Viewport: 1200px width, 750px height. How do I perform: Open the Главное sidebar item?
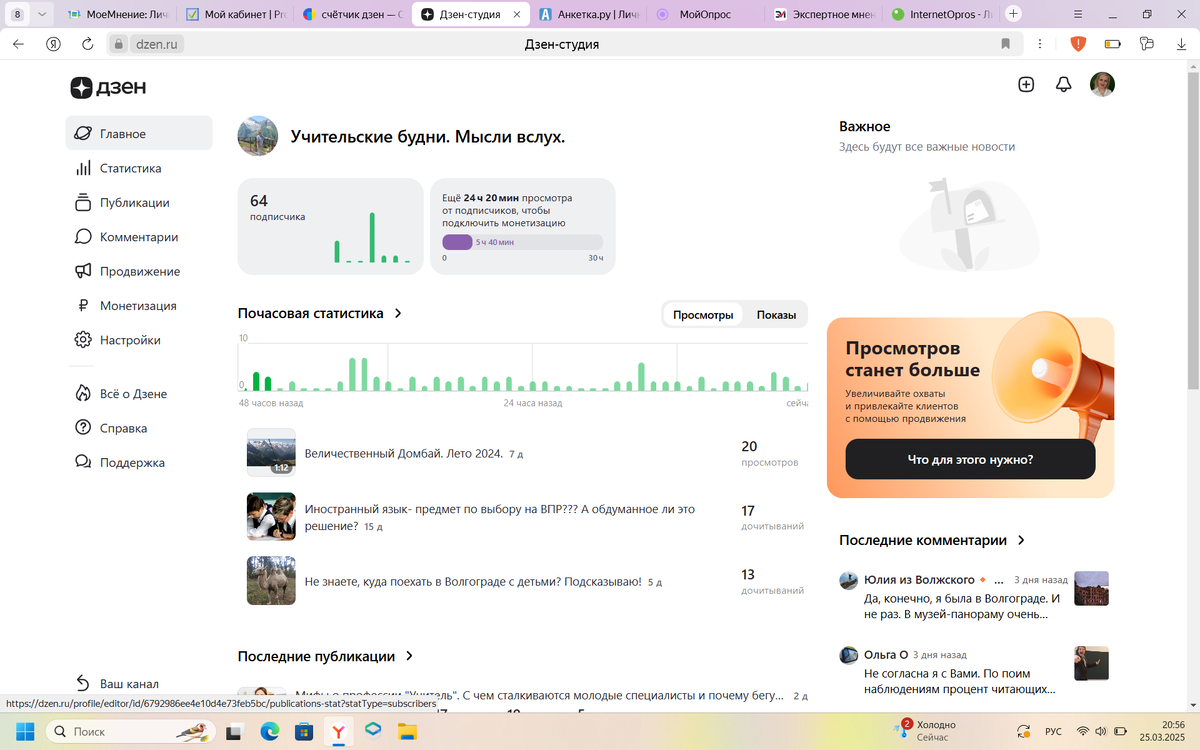[139, 134]
